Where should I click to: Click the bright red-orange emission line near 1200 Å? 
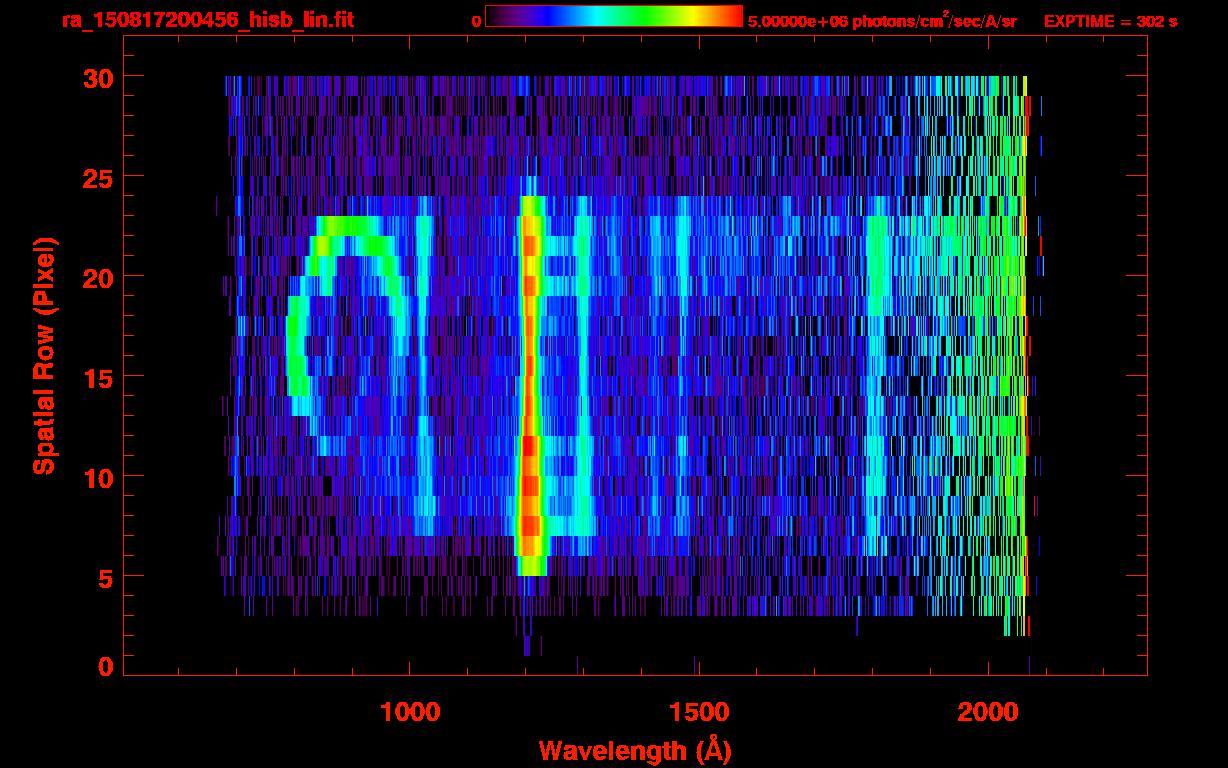(x=530, y=400)
